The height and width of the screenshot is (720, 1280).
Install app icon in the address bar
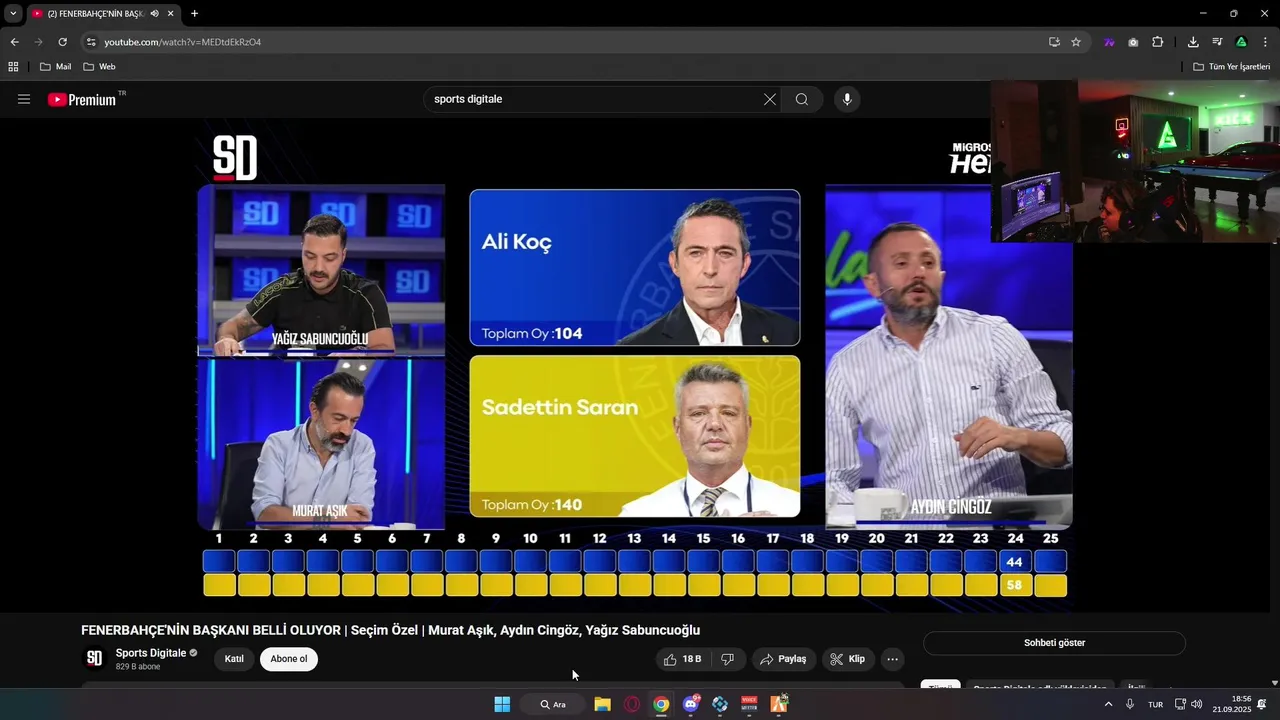point(1054,42)
